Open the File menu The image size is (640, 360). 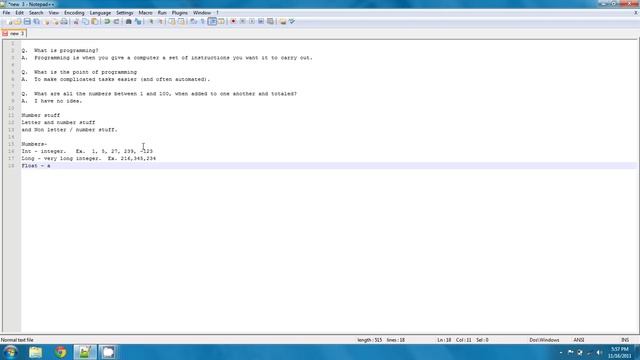tap(6, 13)
